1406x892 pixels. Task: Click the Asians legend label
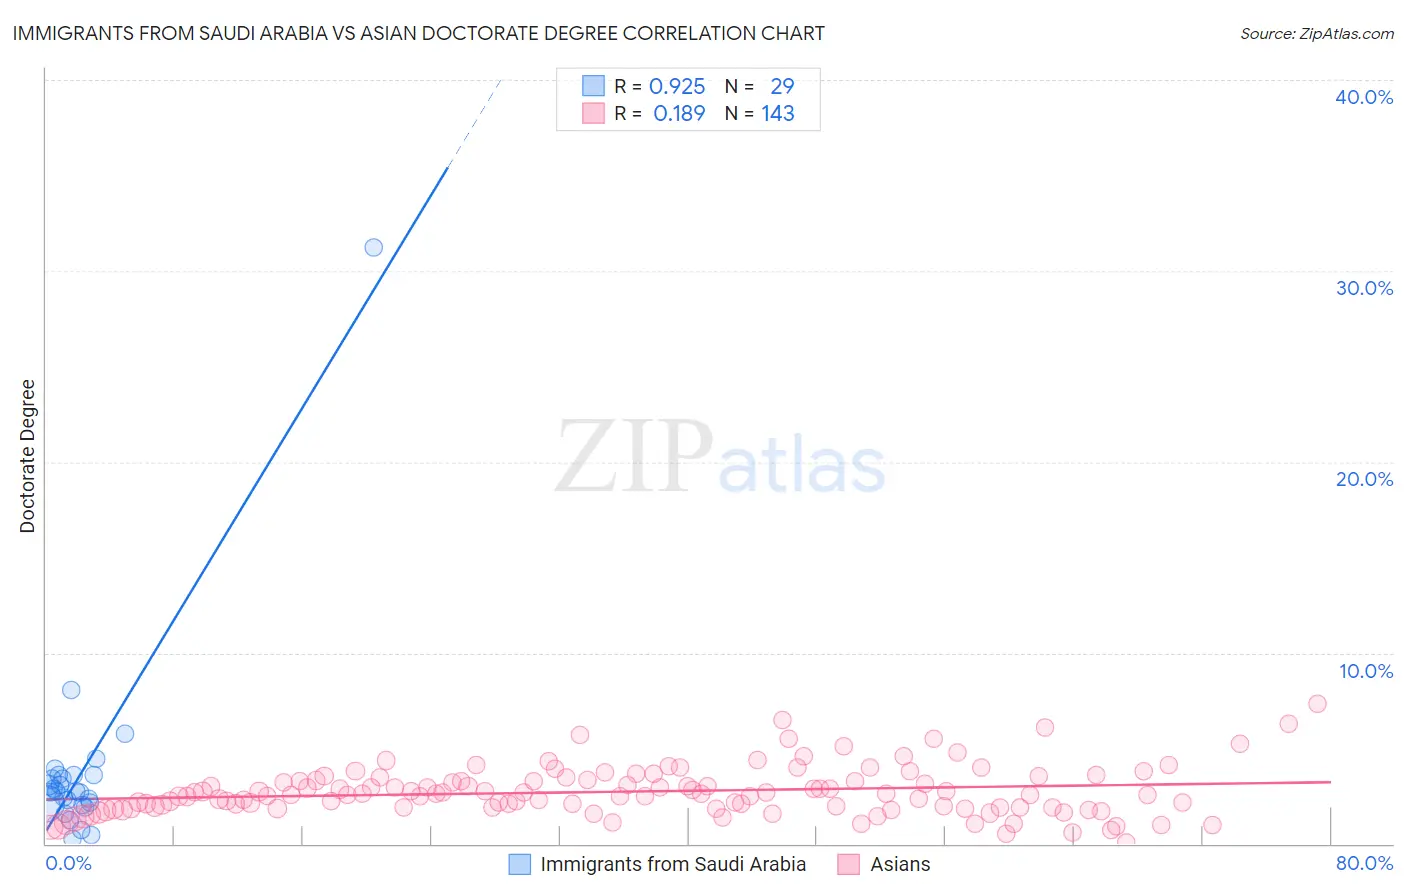tap(900, 864)
